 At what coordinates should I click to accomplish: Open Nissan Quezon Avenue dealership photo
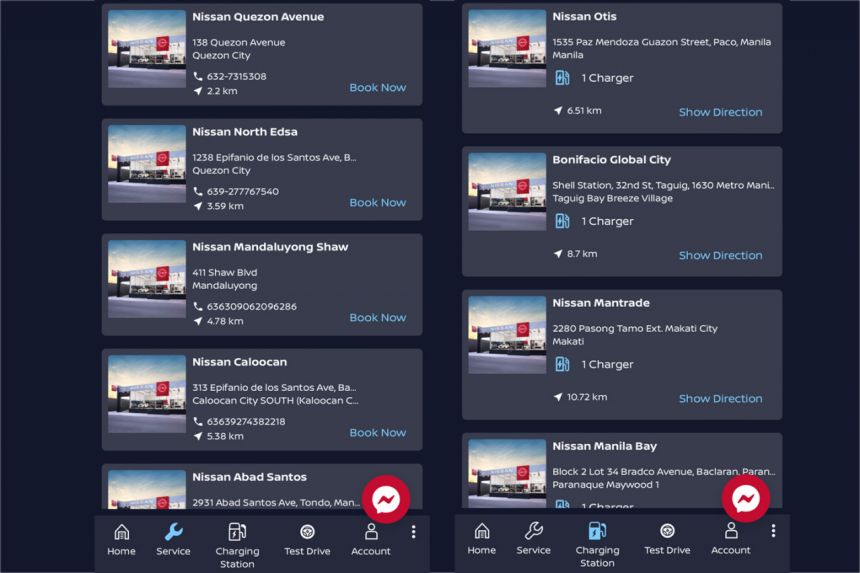147,49
